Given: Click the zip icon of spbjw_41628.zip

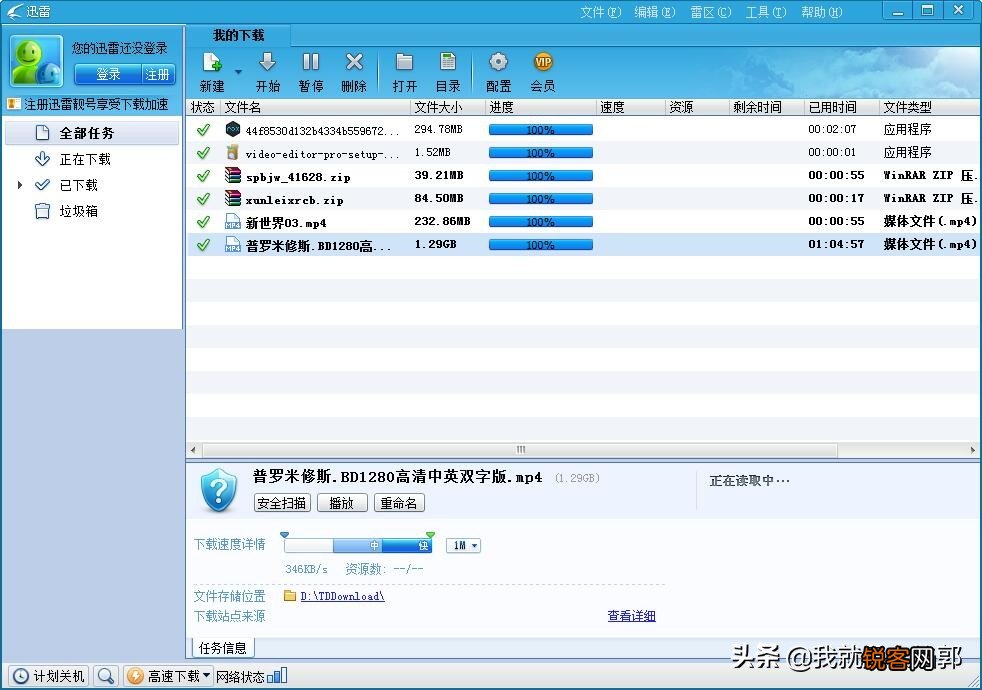Looking at the screenshot, I should point(233,175).
